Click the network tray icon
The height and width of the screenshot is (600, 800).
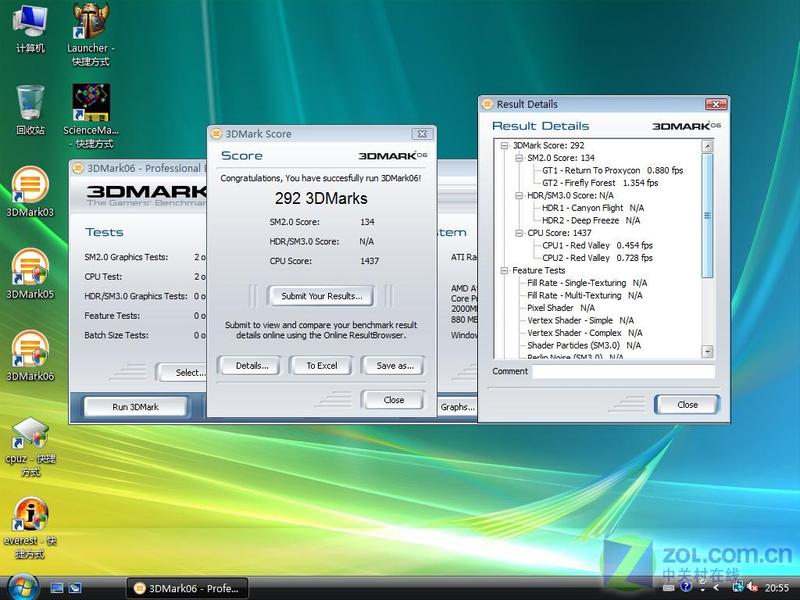[x=737, y=588]
